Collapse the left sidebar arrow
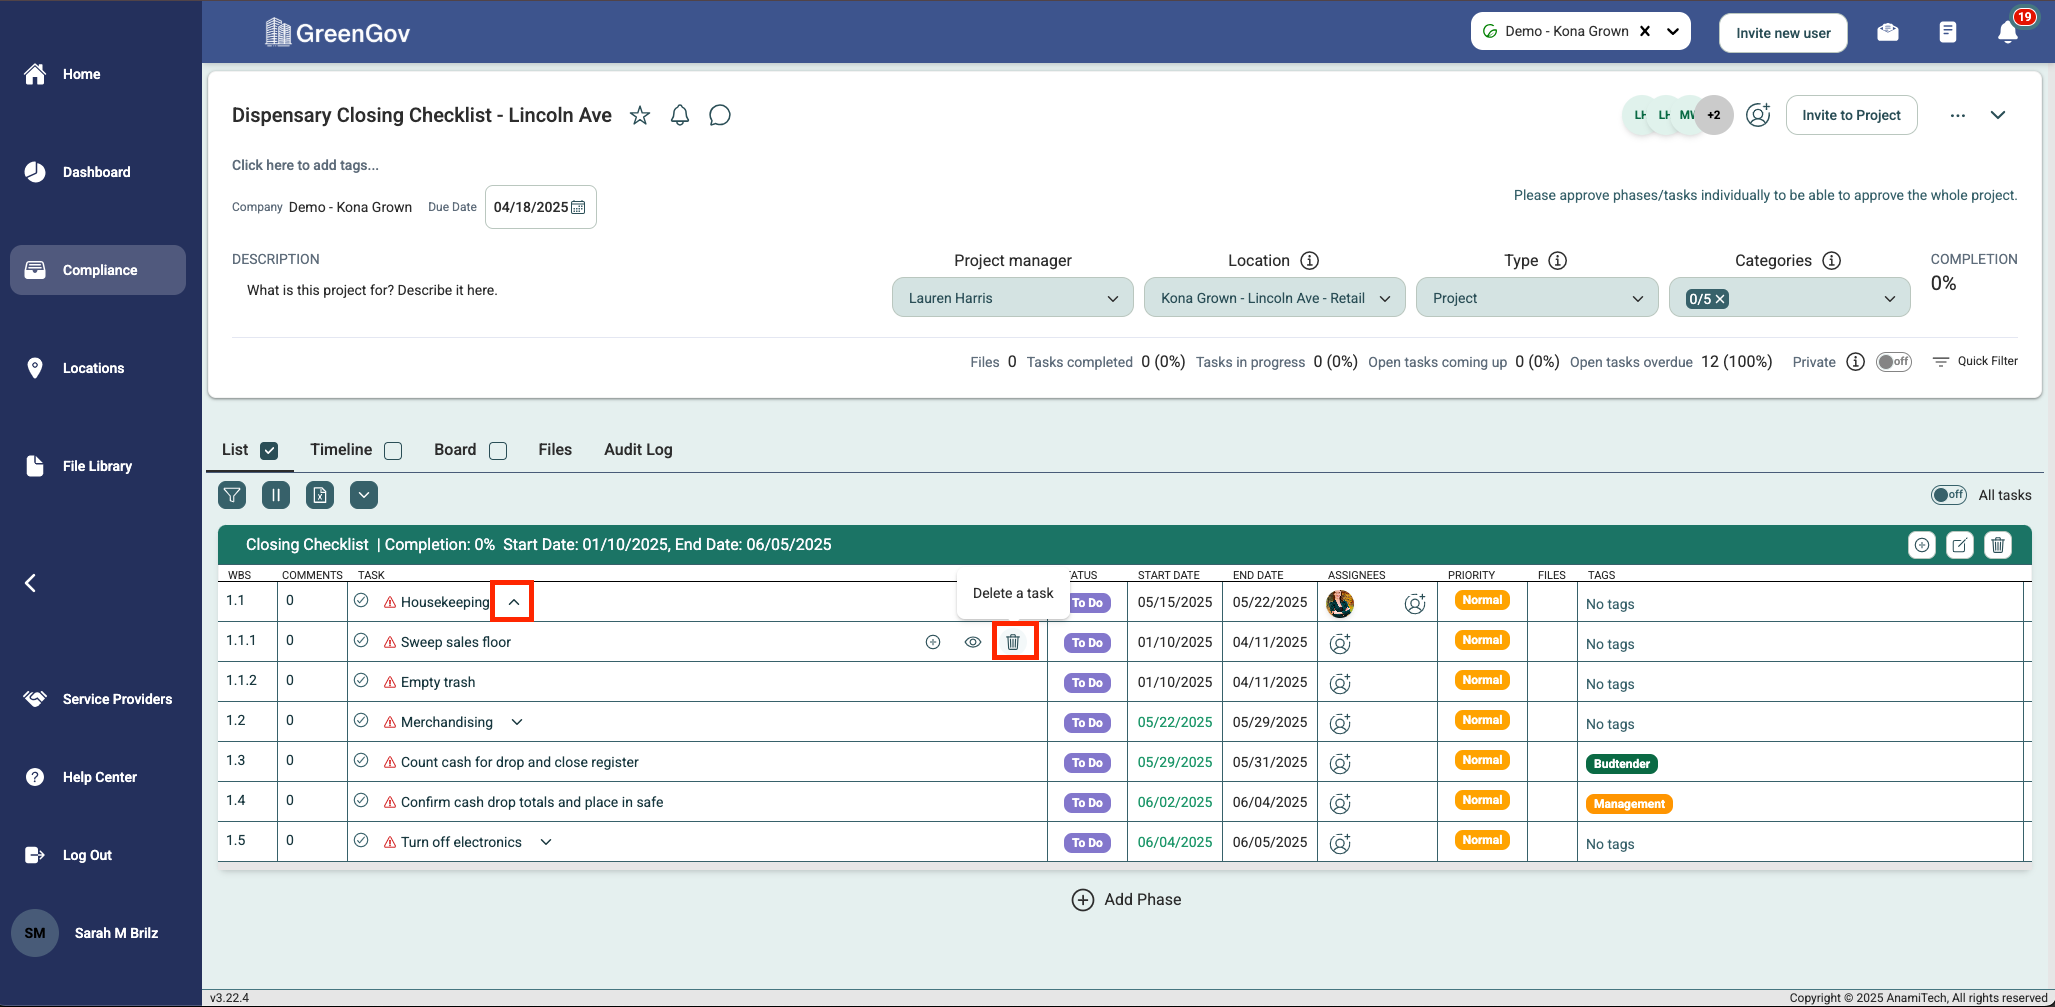This screenshot has height=1007, width=2055. pyautogui.click(x=31, y=583)
